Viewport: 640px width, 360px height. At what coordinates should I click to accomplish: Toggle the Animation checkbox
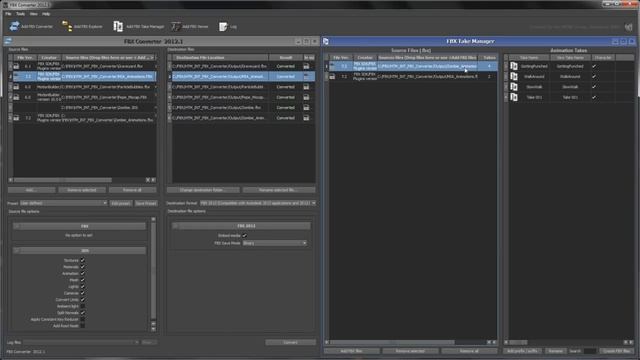[82, 273]
